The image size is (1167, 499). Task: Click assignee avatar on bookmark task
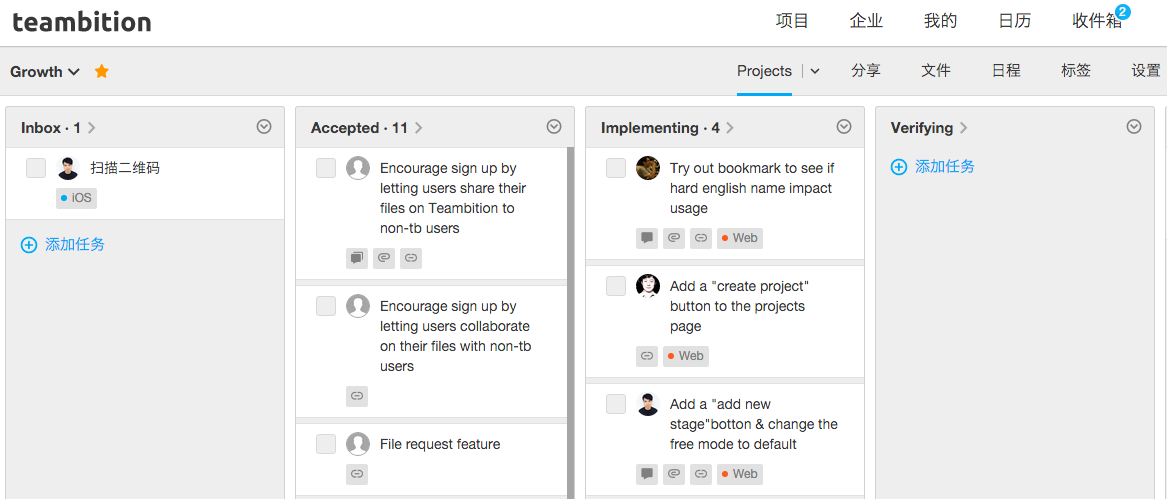point(648,168)
